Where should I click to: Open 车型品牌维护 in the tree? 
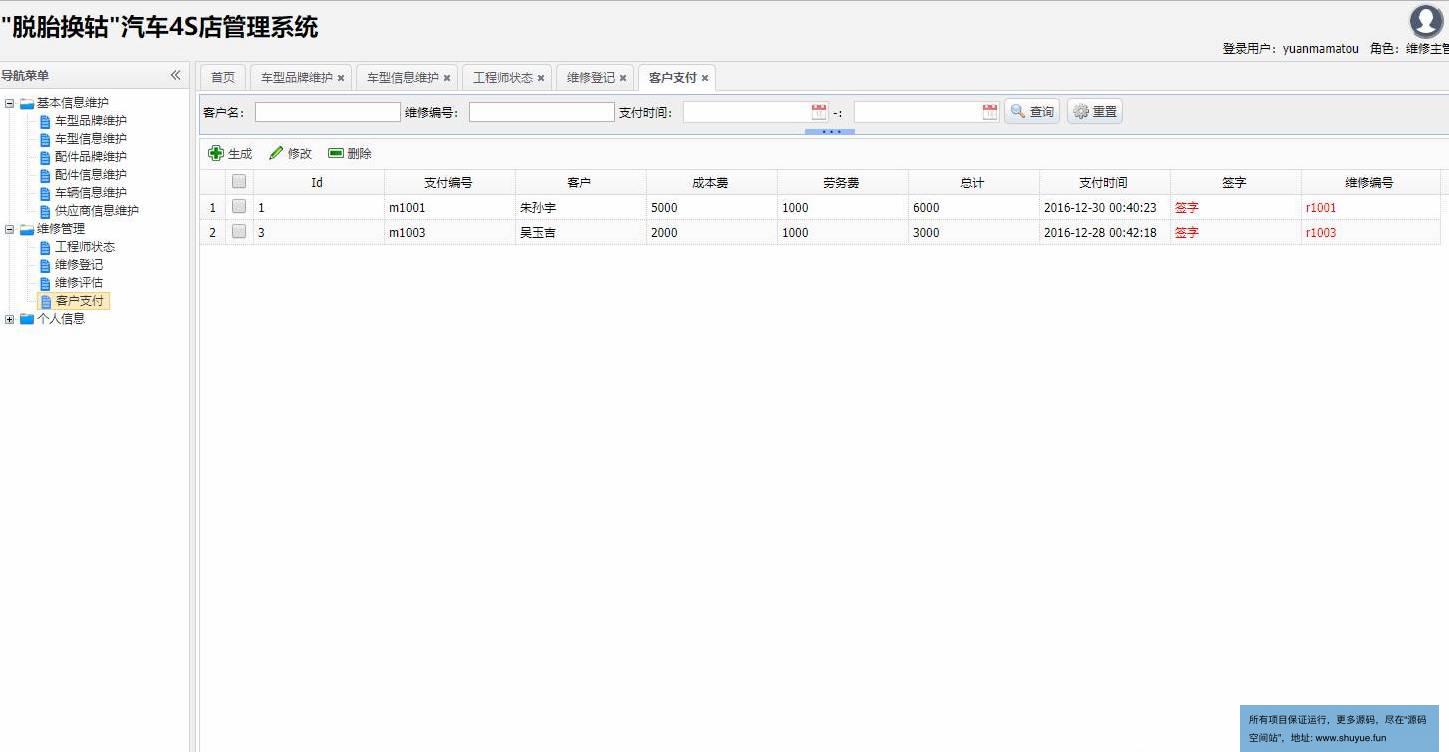pyautogui.click(x=91, y=121)
